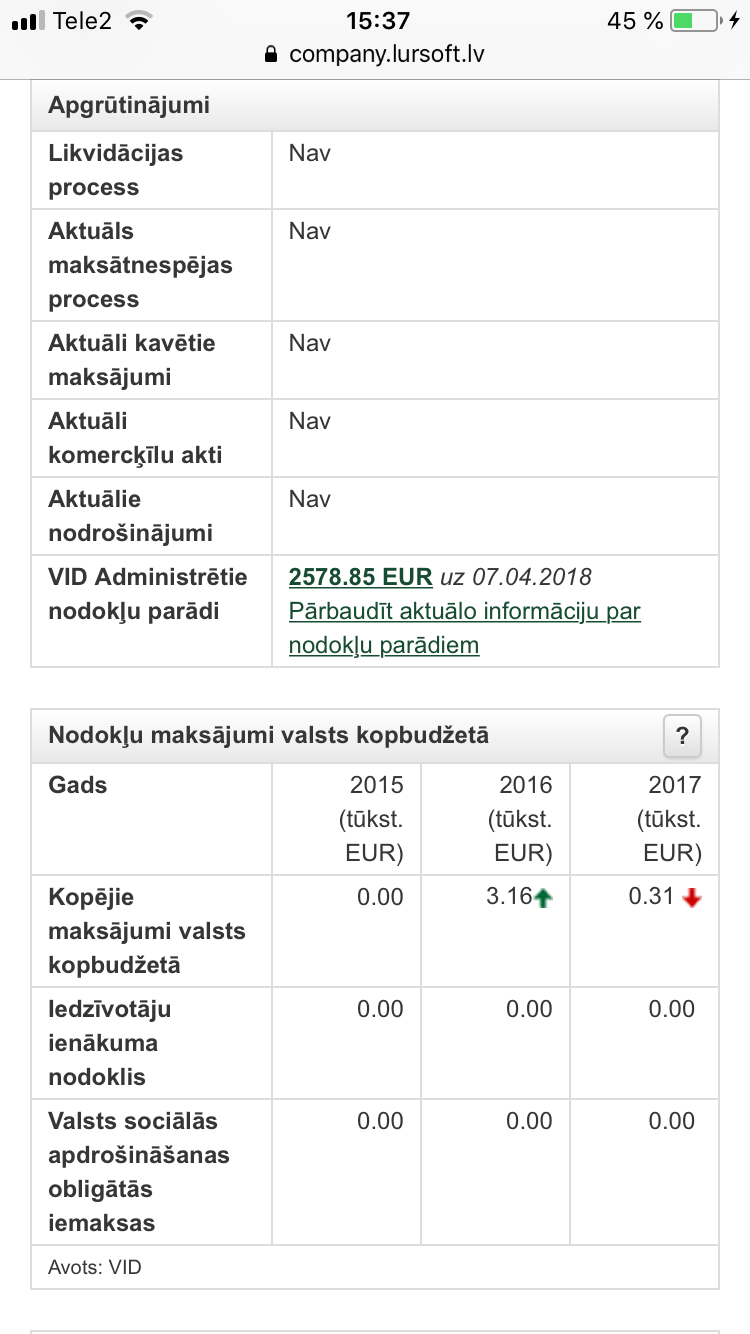Tap the padlock icon in address bar

270,54
